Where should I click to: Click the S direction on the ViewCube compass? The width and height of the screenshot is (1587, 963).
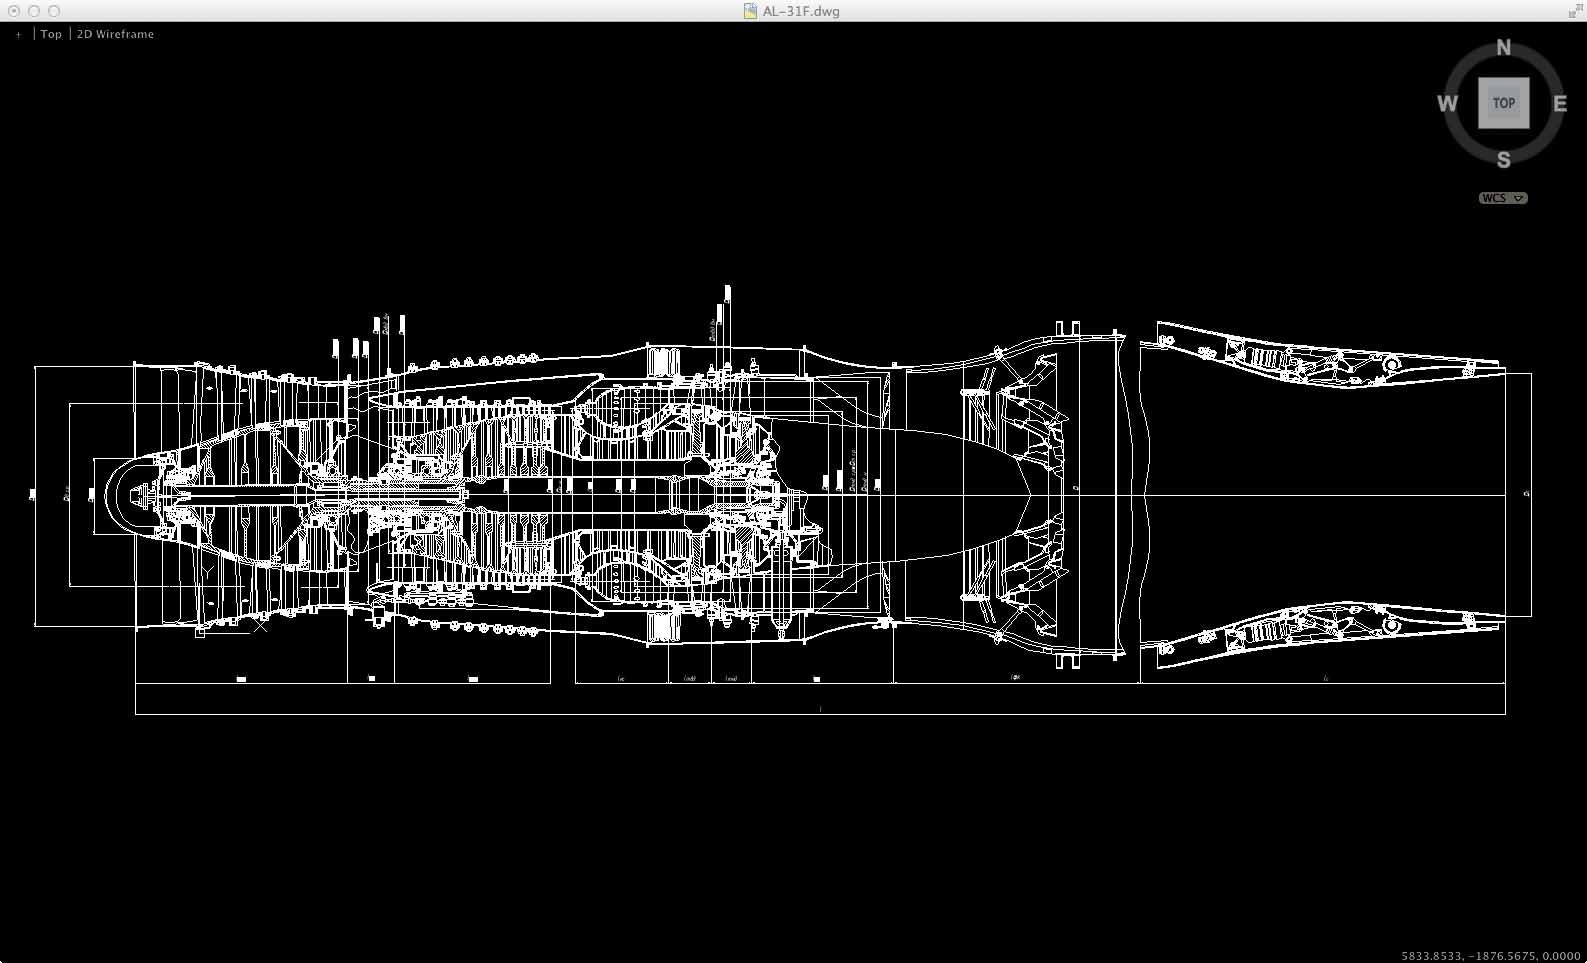pyautogui.click(x=1503, y=160)
